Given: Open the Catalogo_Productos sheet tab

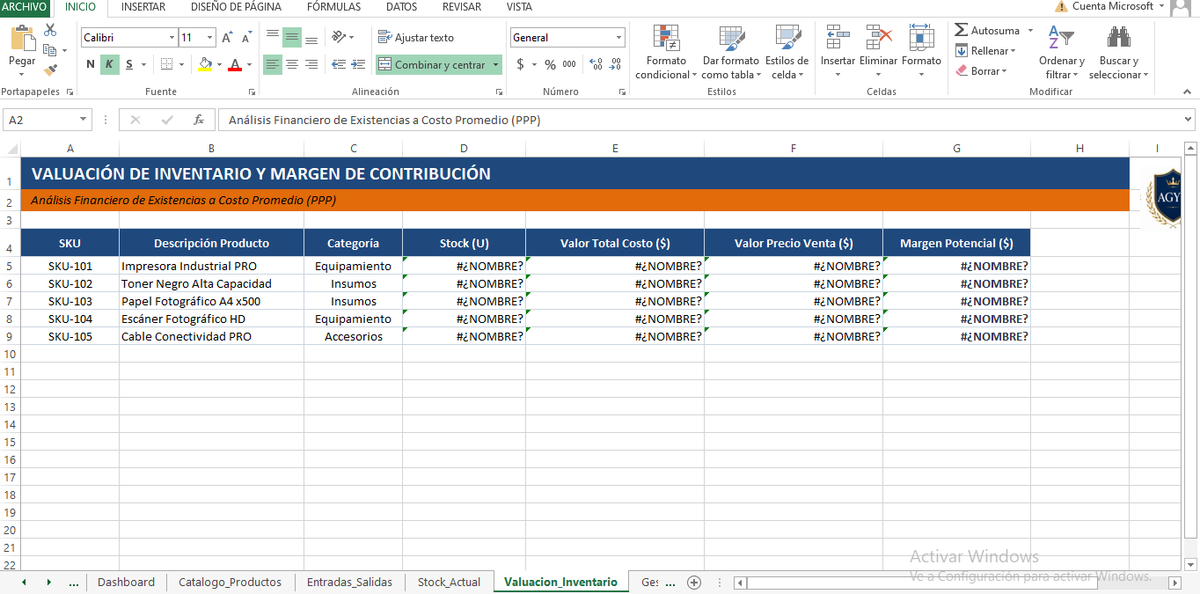Looking at the screenshot, I should click(230, 582).
